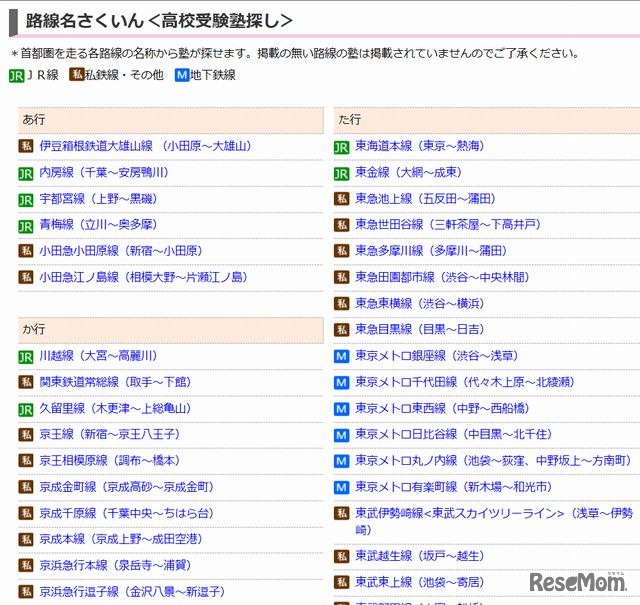Select 東京メトロ東西線 link

[442, 408]
